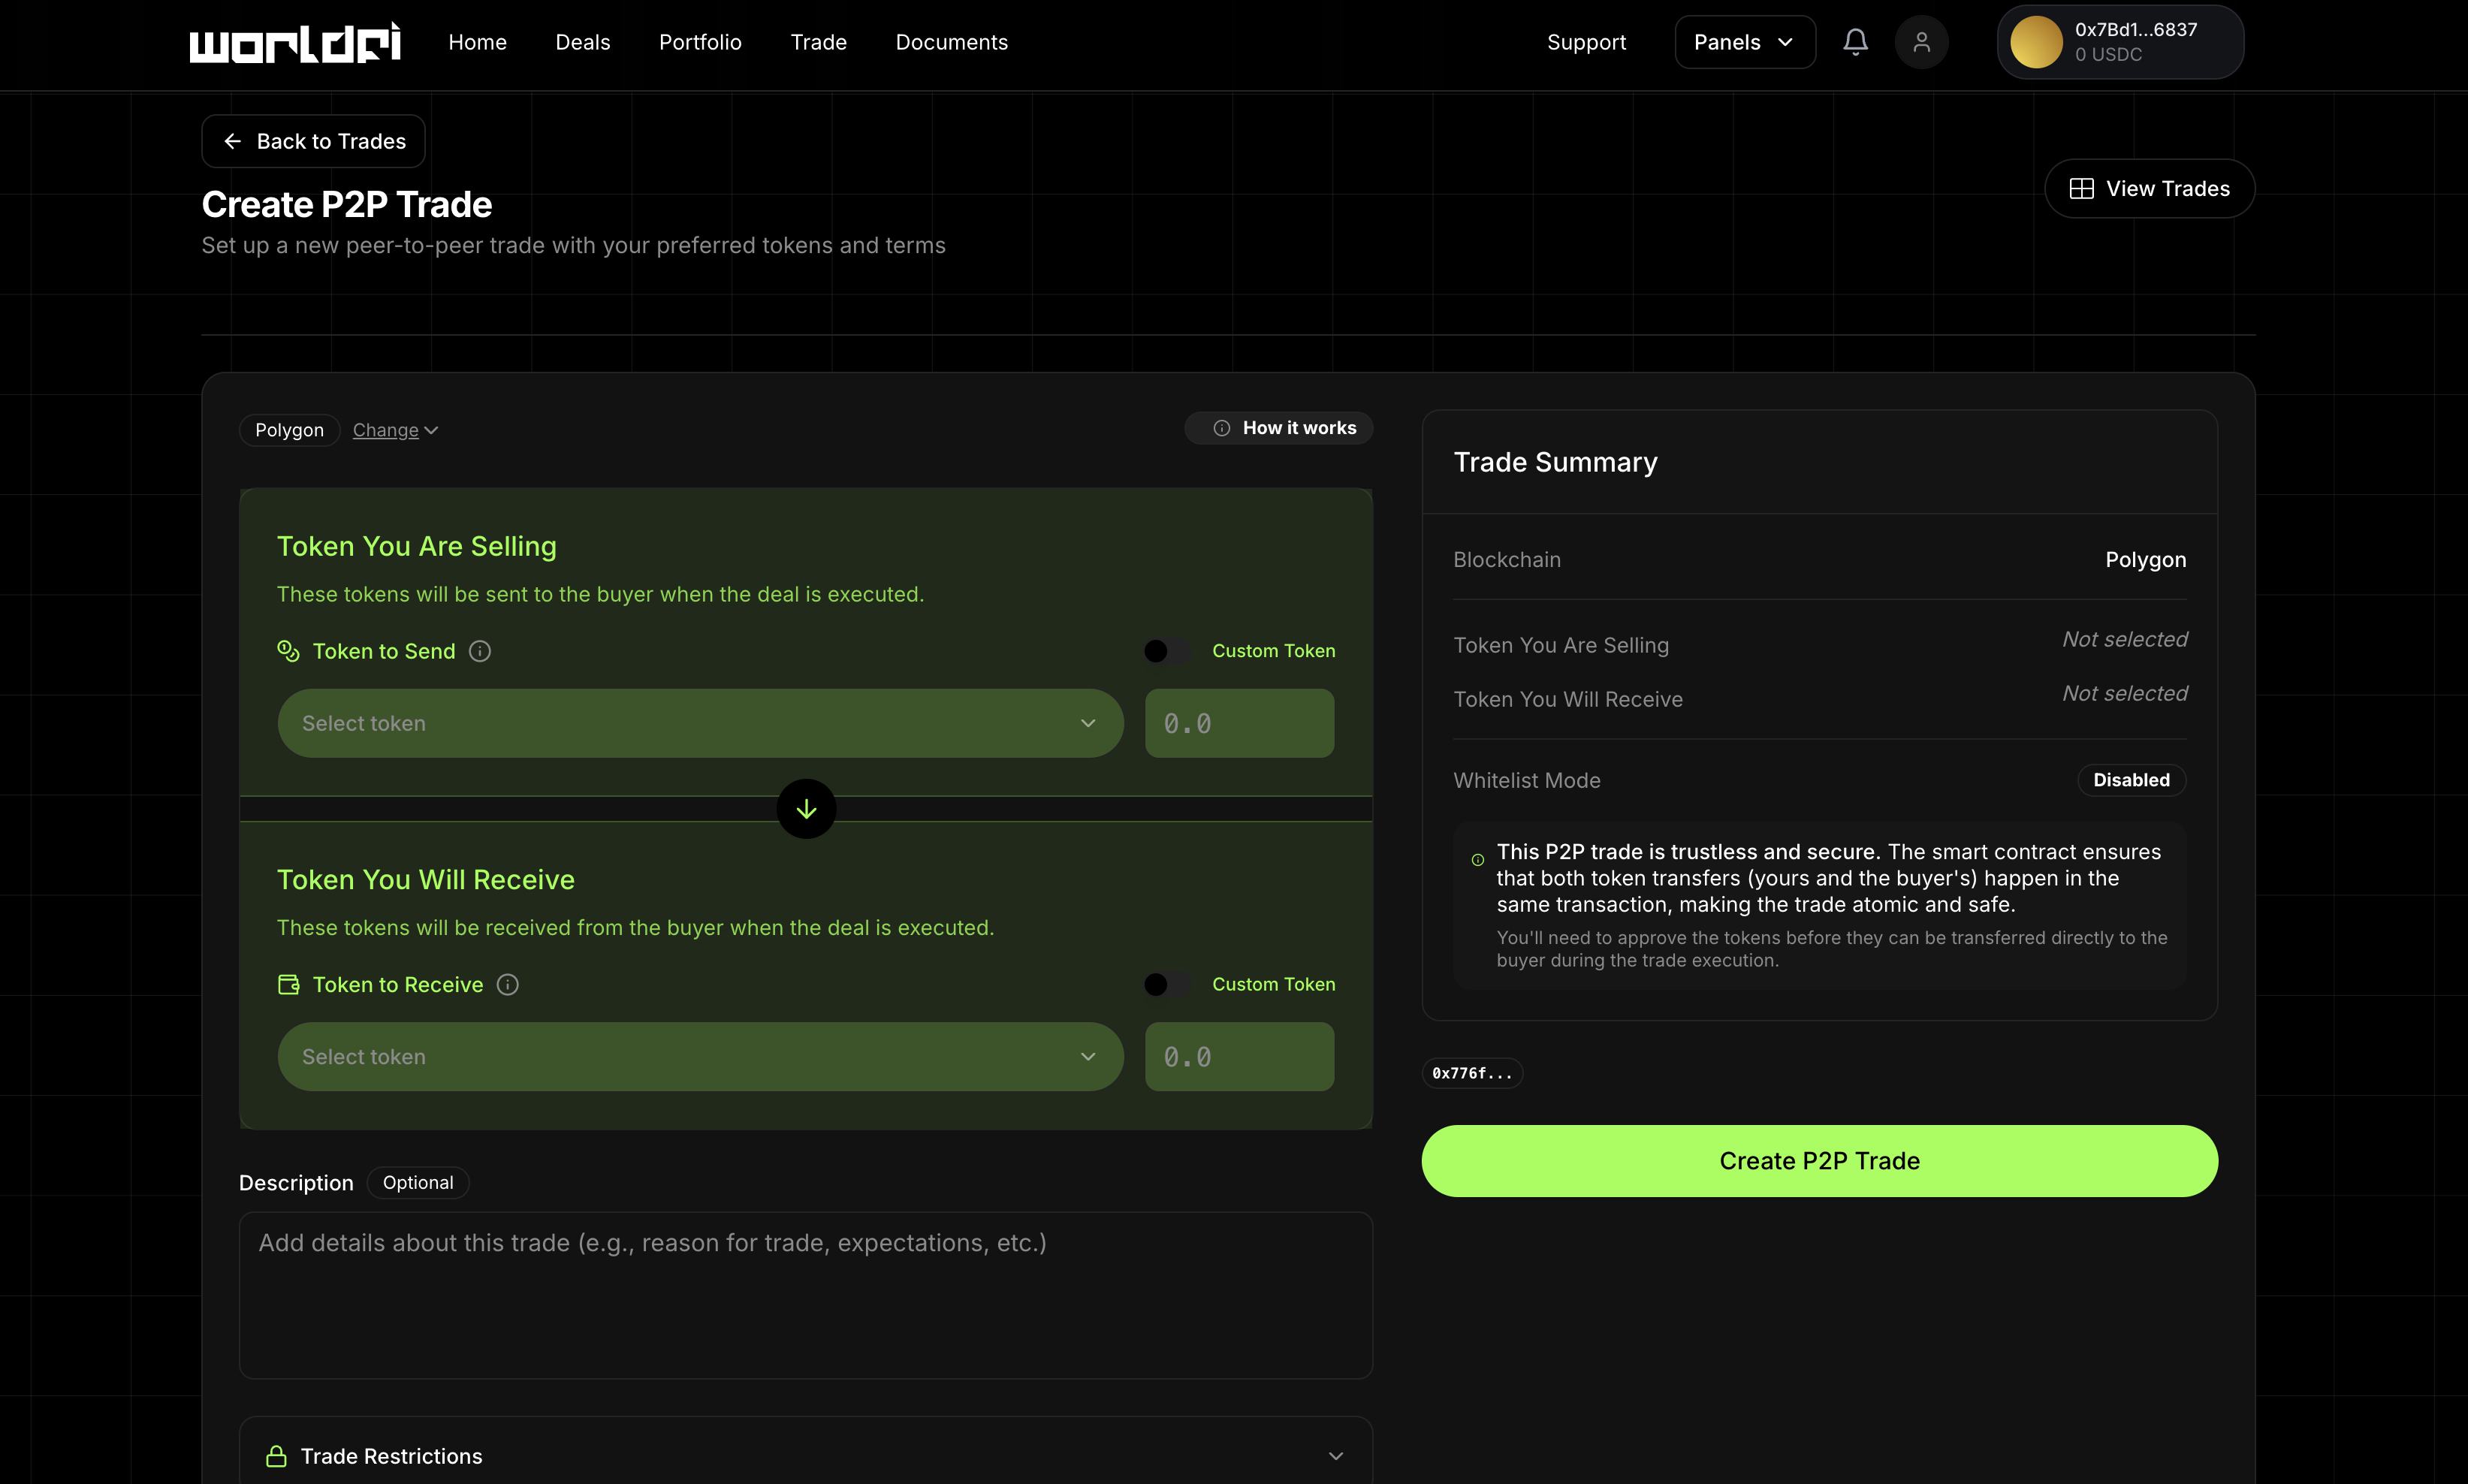2468x1484 pixels.
Task: Open the user profile icon
Action: (x=1921, y=42)
